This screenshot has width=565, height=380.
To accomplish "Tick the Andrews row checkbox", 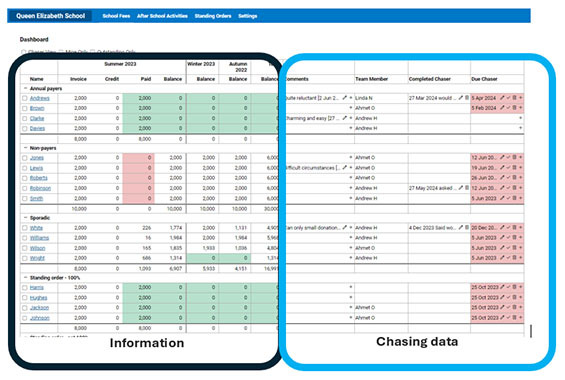I will [25, 98].
